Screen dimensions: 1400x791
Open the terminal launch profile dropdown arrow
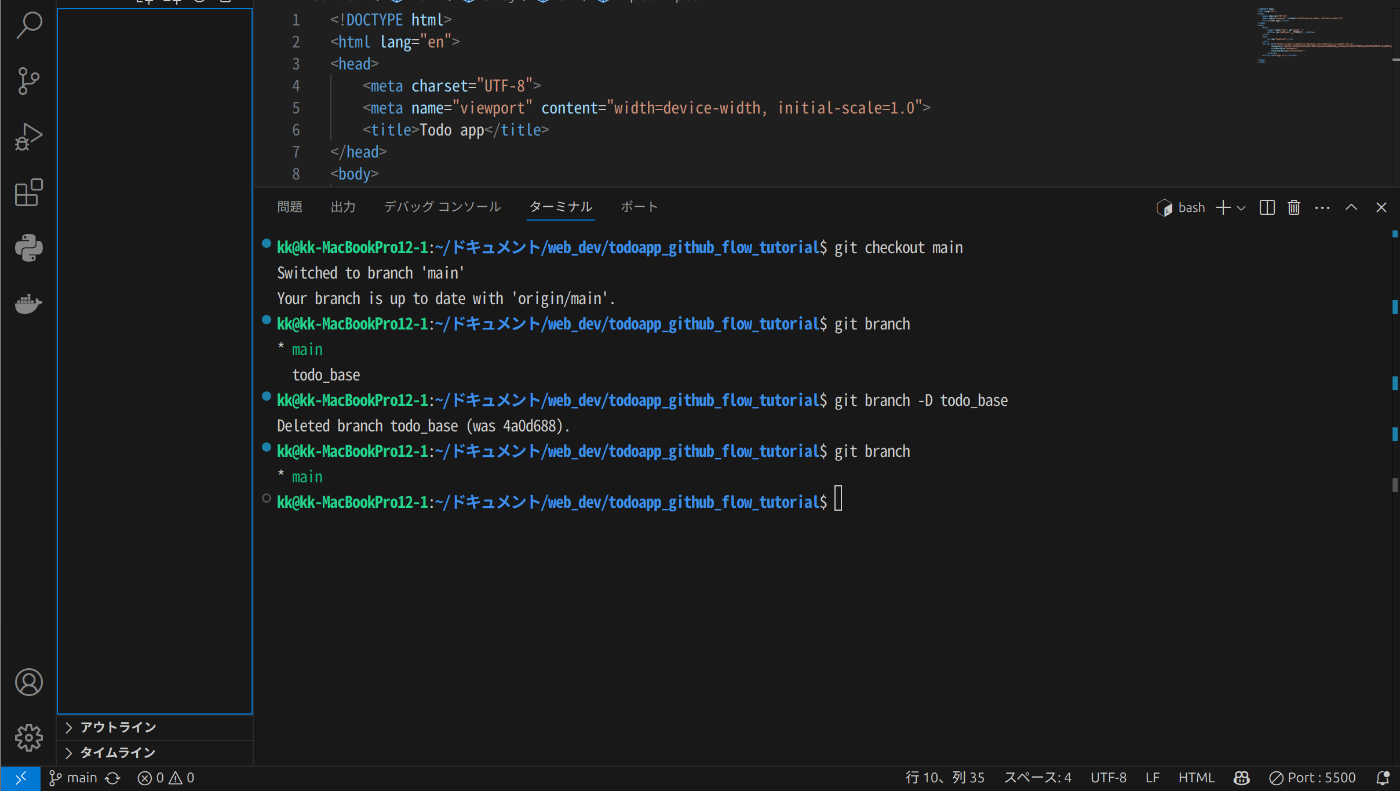click(1241, 208)
